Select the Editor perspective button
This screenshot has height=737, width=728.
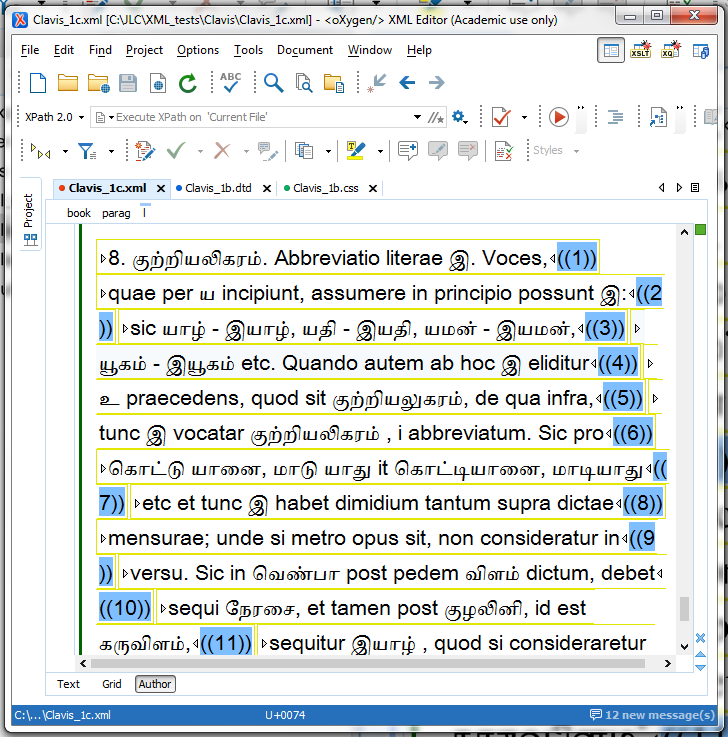click(611, 50)
